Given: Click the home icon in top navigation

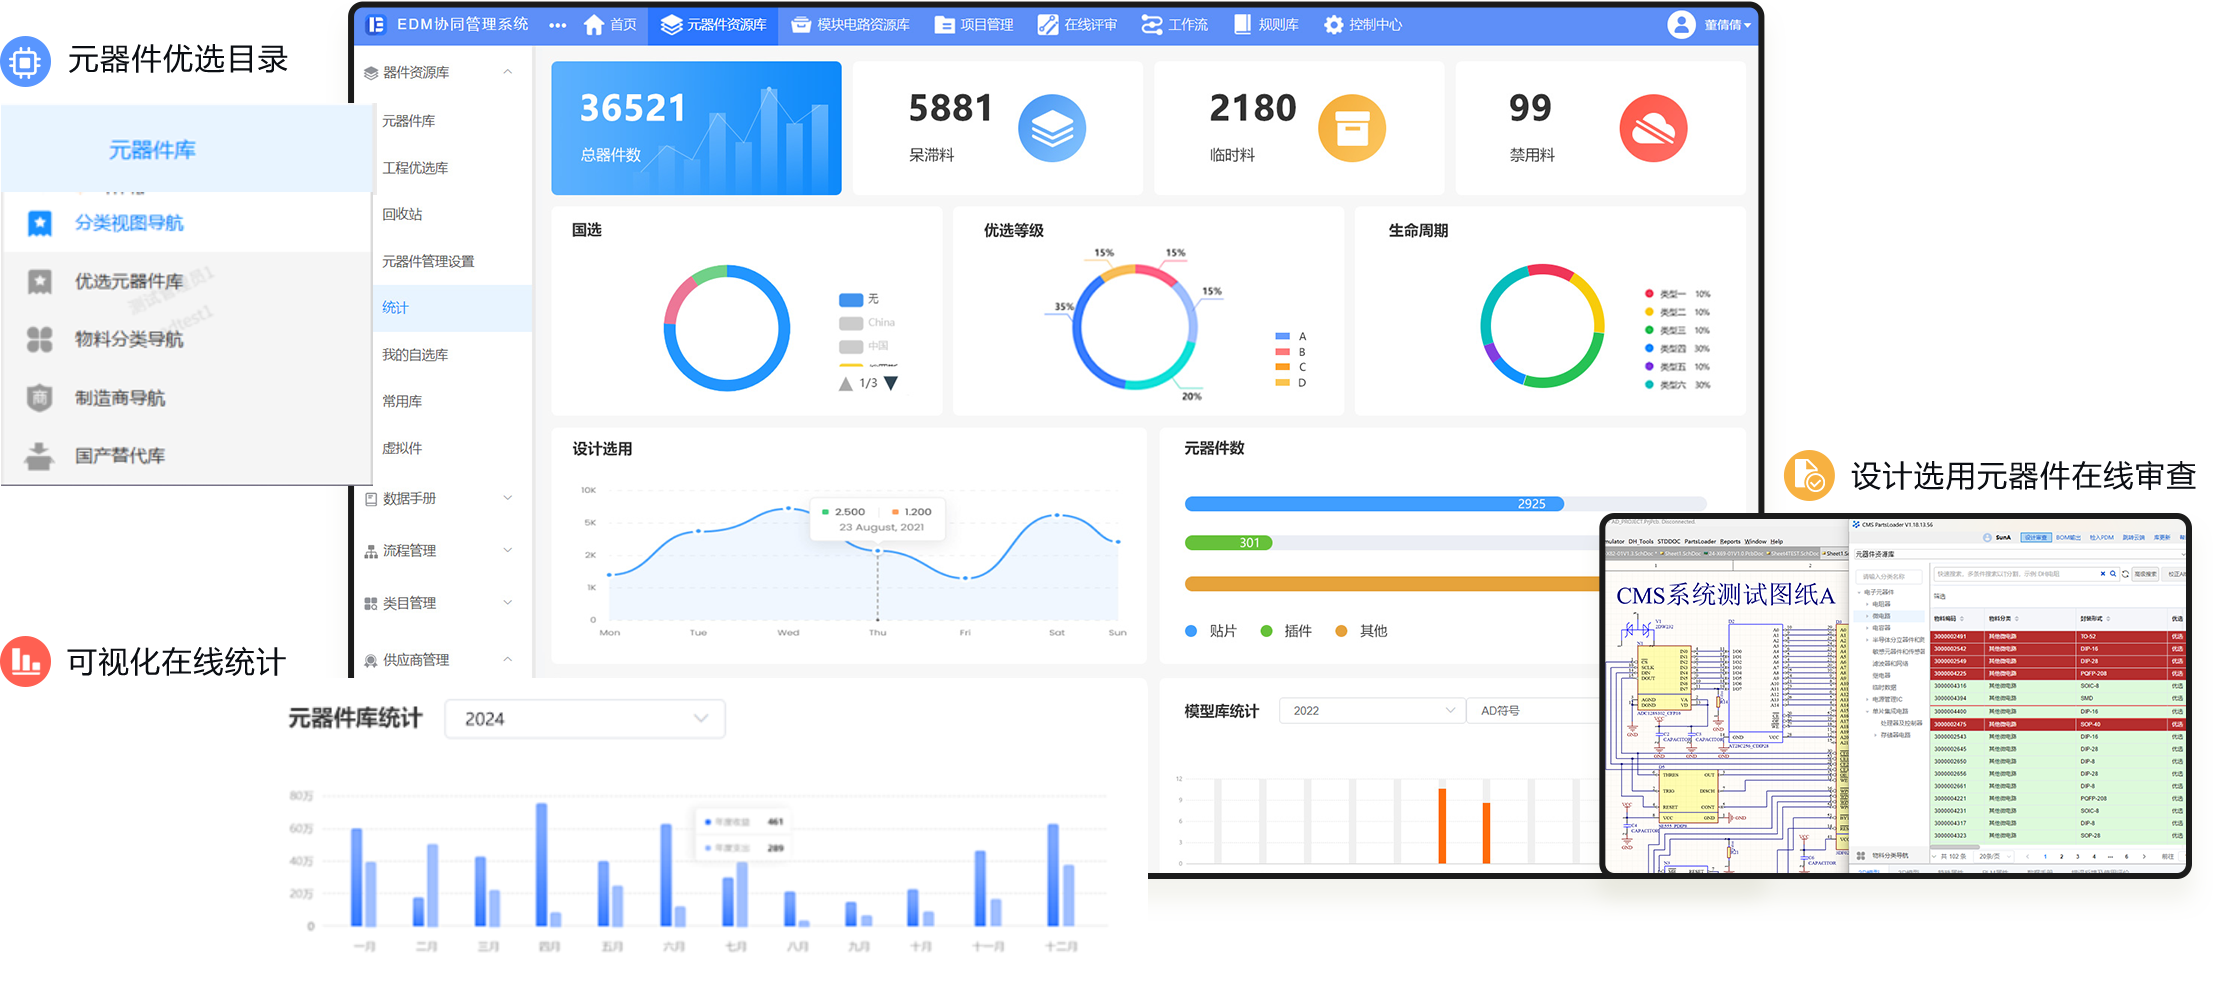Looking at the screenshot, I should pos(594,25).
